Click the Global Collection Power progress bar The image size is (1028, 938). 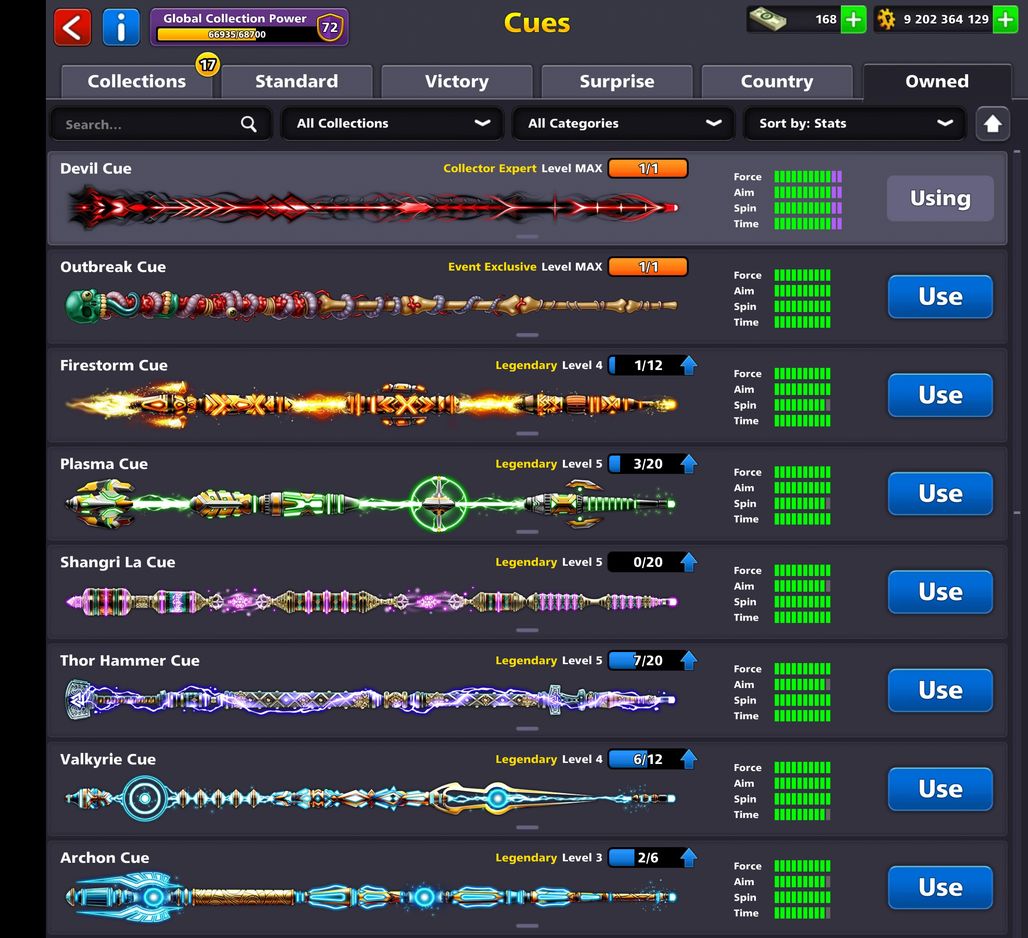click(237, 34)
